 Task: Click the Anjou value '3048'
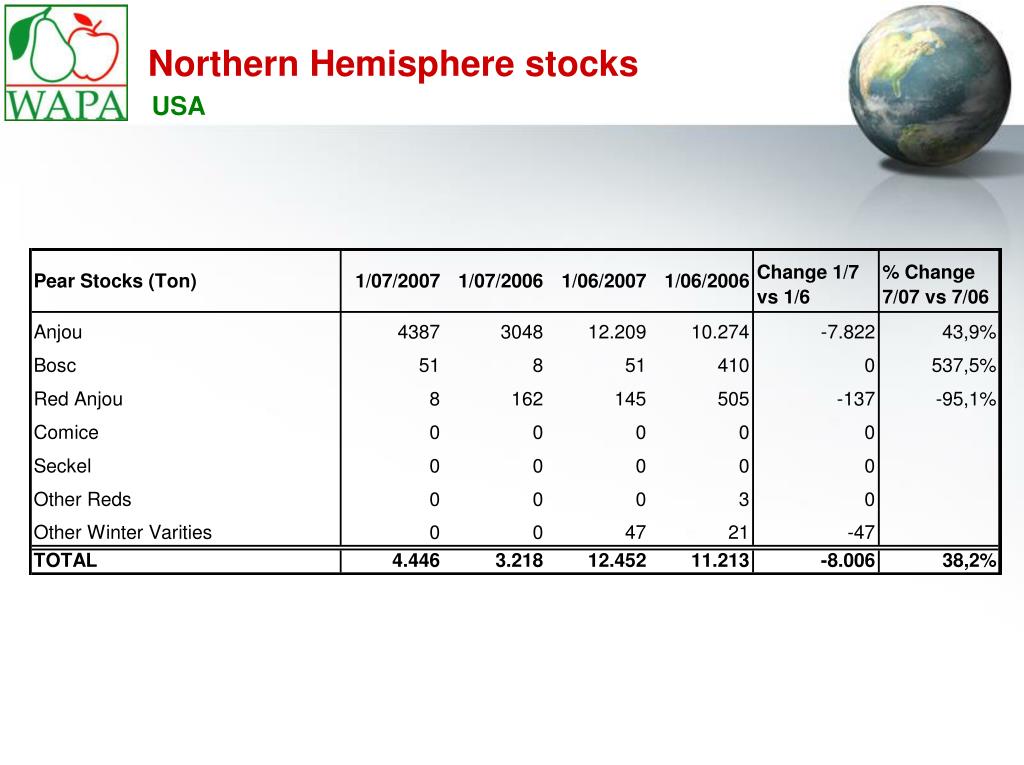click(522, 332)
